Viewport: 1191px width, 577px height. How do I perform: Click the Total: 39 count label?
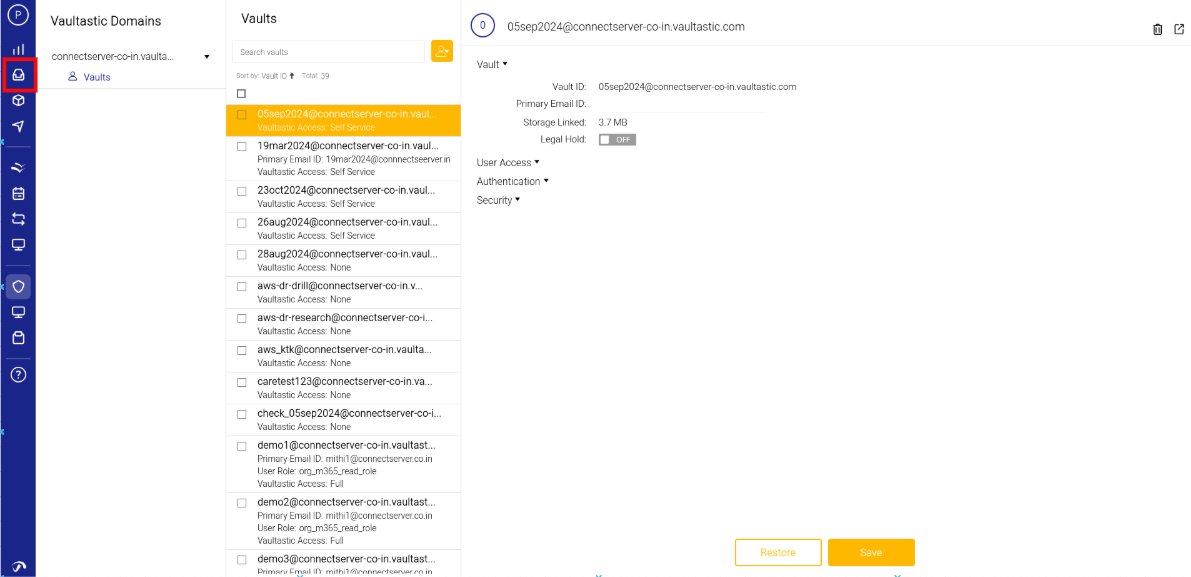point(315,76)
